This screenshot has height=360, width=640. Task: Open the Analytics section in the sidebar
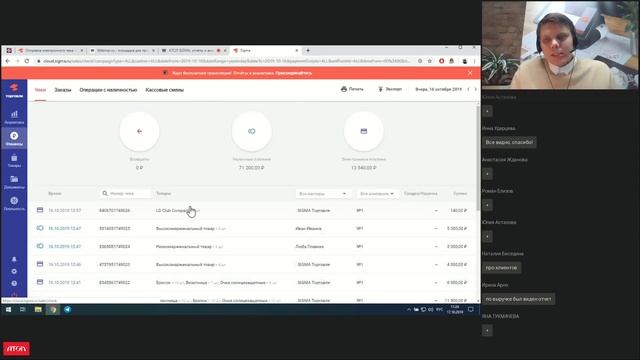pos(14,117)
